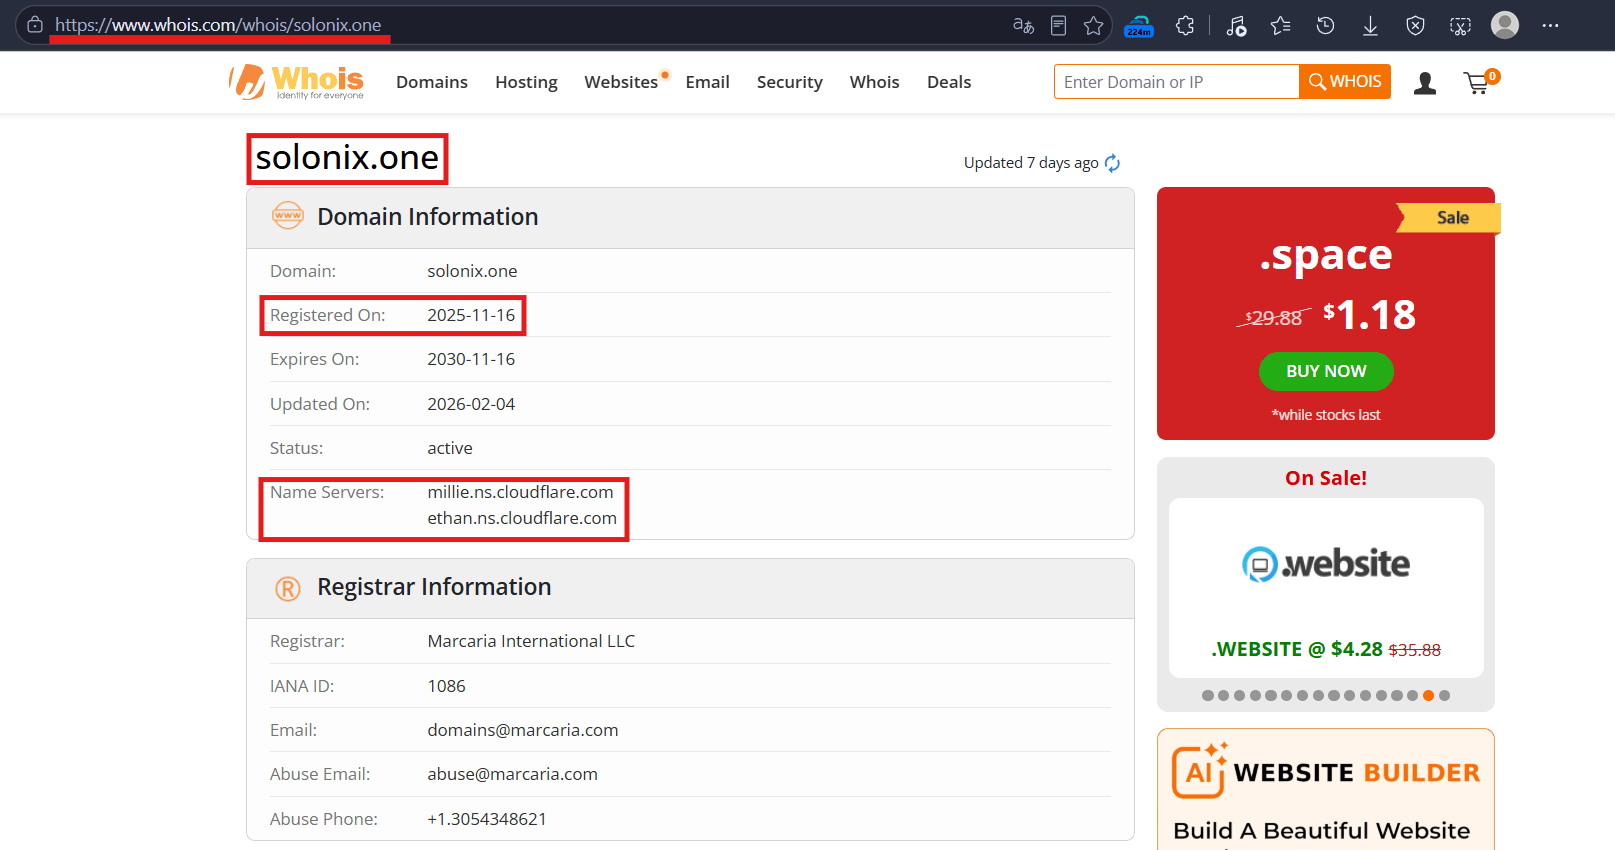The width and height of the screenshot is (1615, 850).
Task: Open the reader view icon
Action: 1058,26
